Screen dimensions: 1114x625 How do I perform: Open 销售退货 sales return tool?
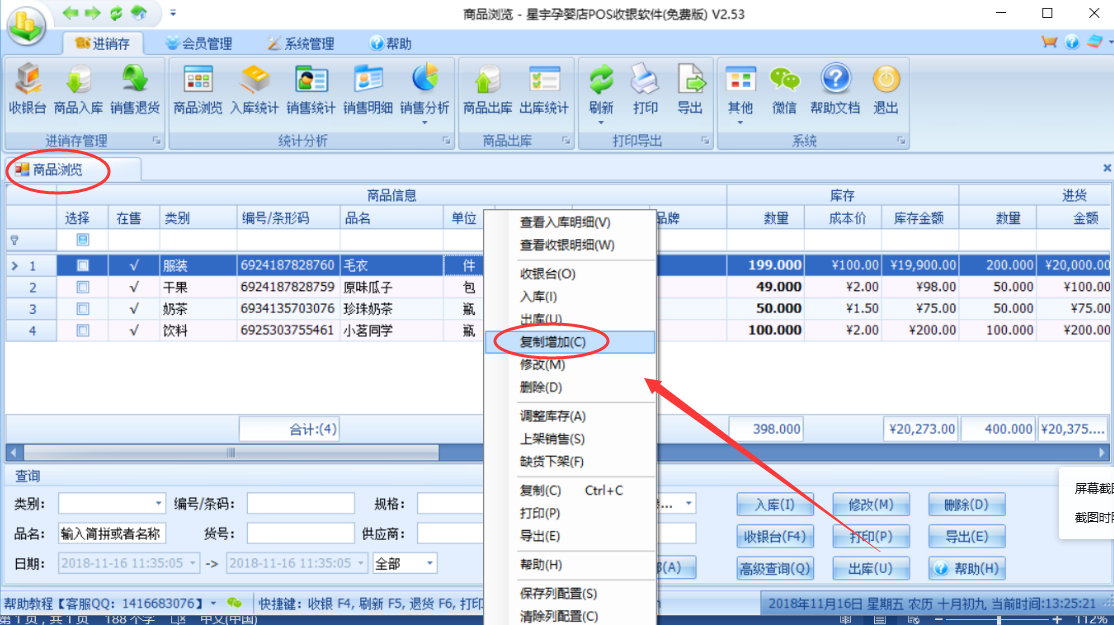135,89
